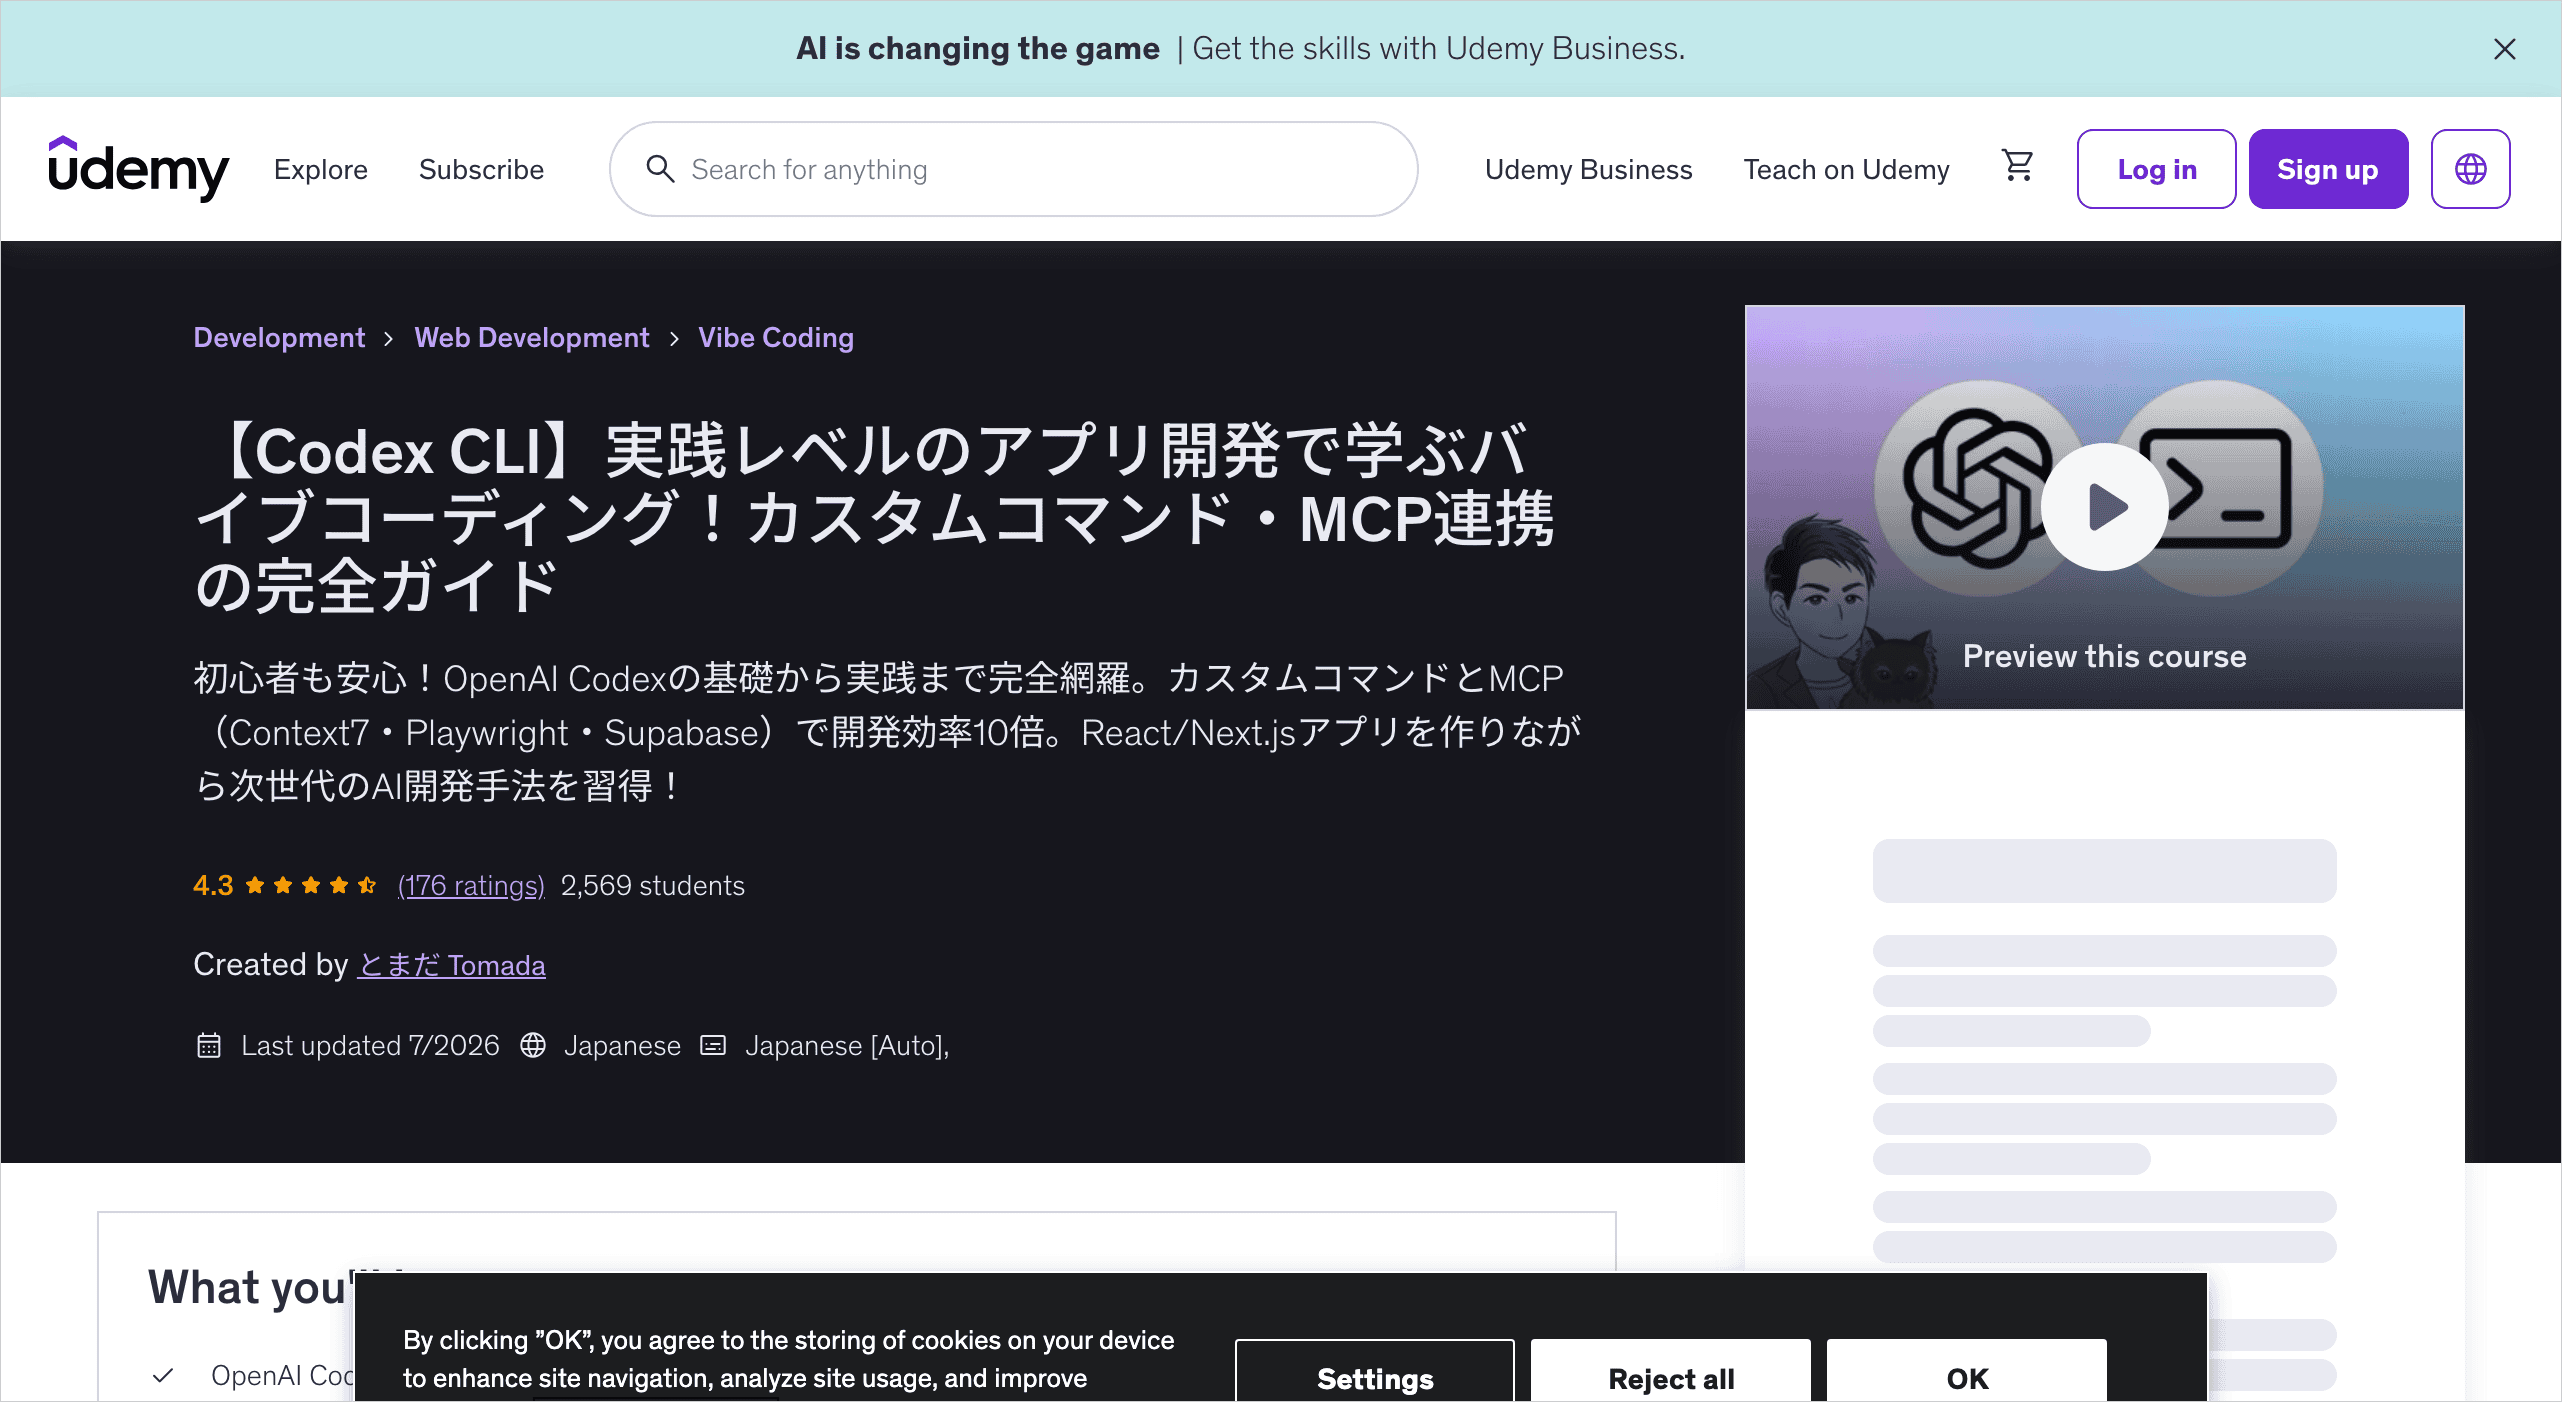2562x1402 pixels.
Task: Click the Log in button
Action: (x=2156, y=169)
